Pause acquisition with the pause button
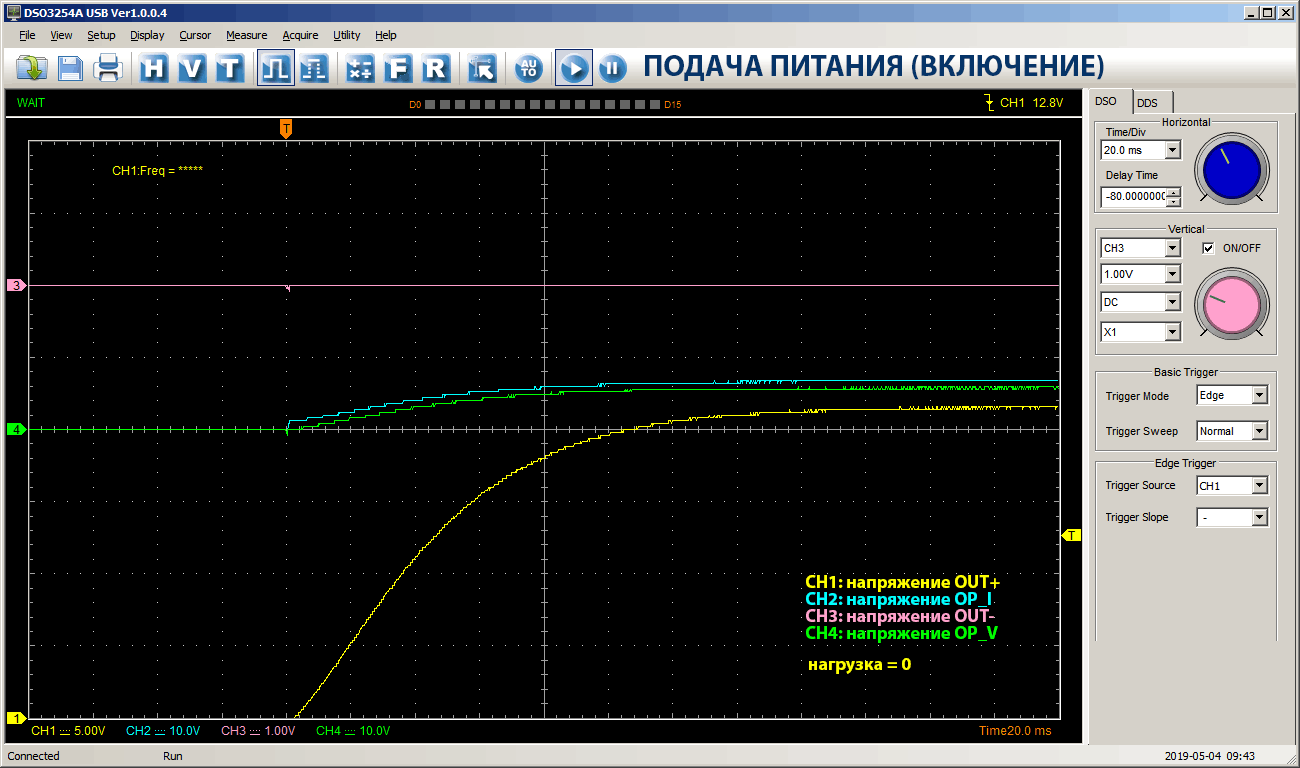The width and height of the screenshot is (1300, 768). pyautogui.click(x=612, y=68)
